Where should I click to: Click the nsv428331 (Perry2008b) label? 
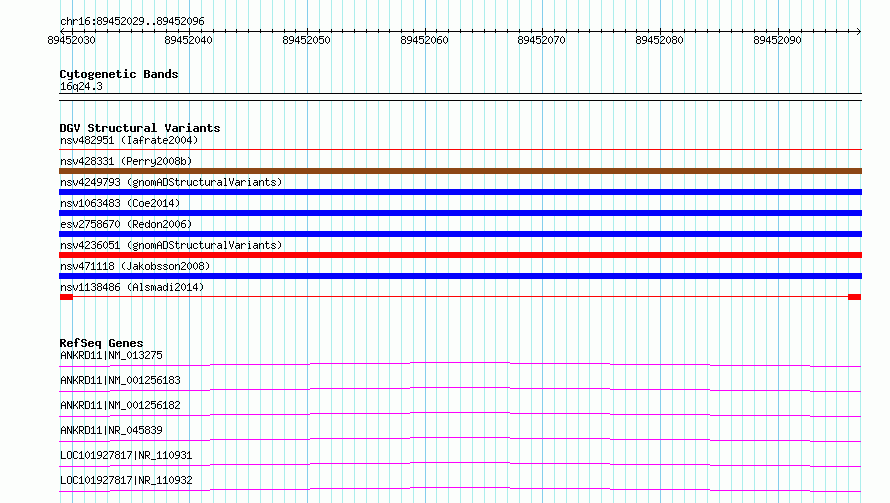tap(126, 161)
